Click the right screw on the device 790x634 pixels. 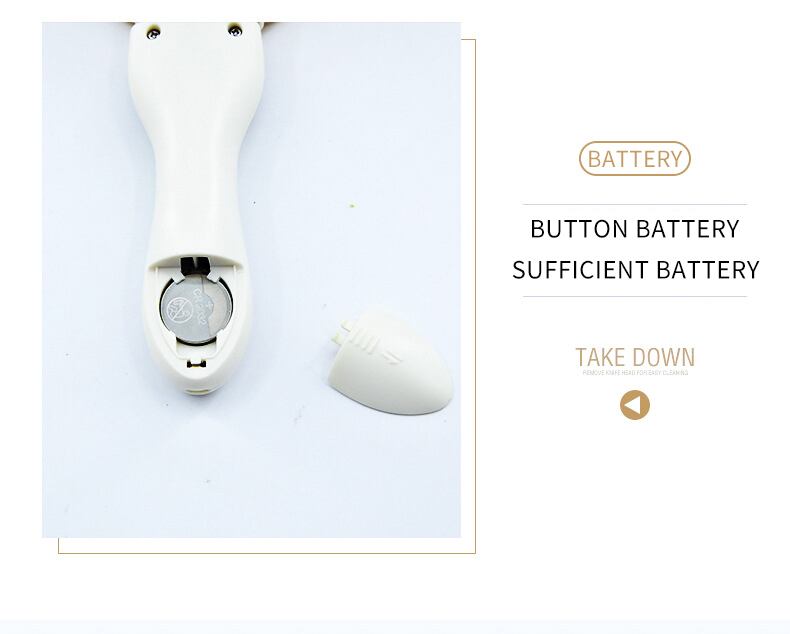(235, 31)
